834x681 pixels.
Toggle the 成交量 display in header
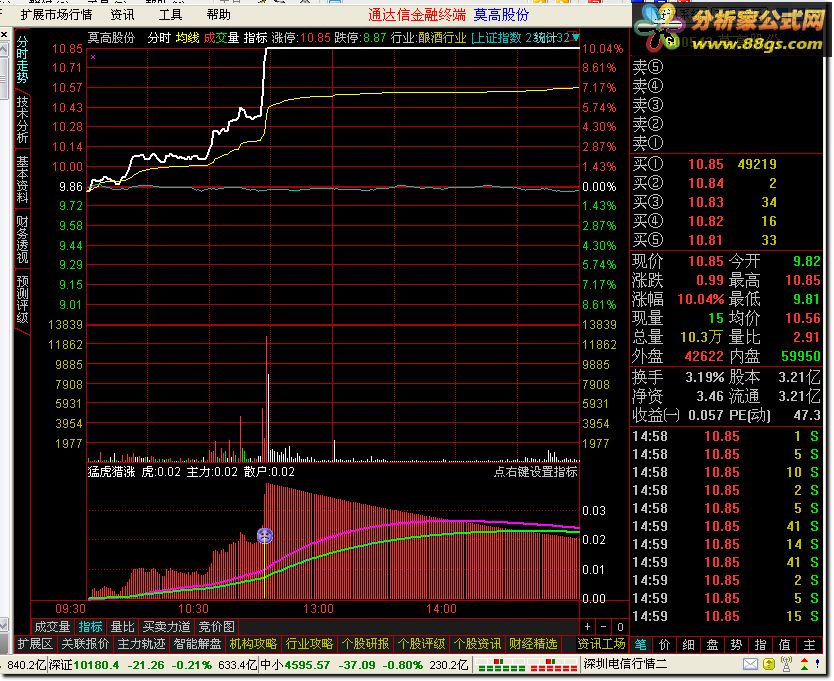click(x=221, y=38)
